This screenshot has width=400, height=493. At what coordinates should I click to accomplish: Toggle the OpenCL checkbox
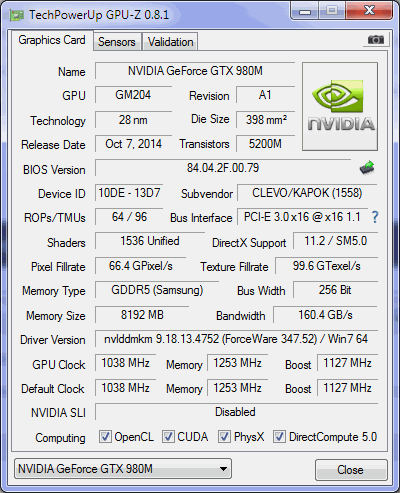point(105,436)
